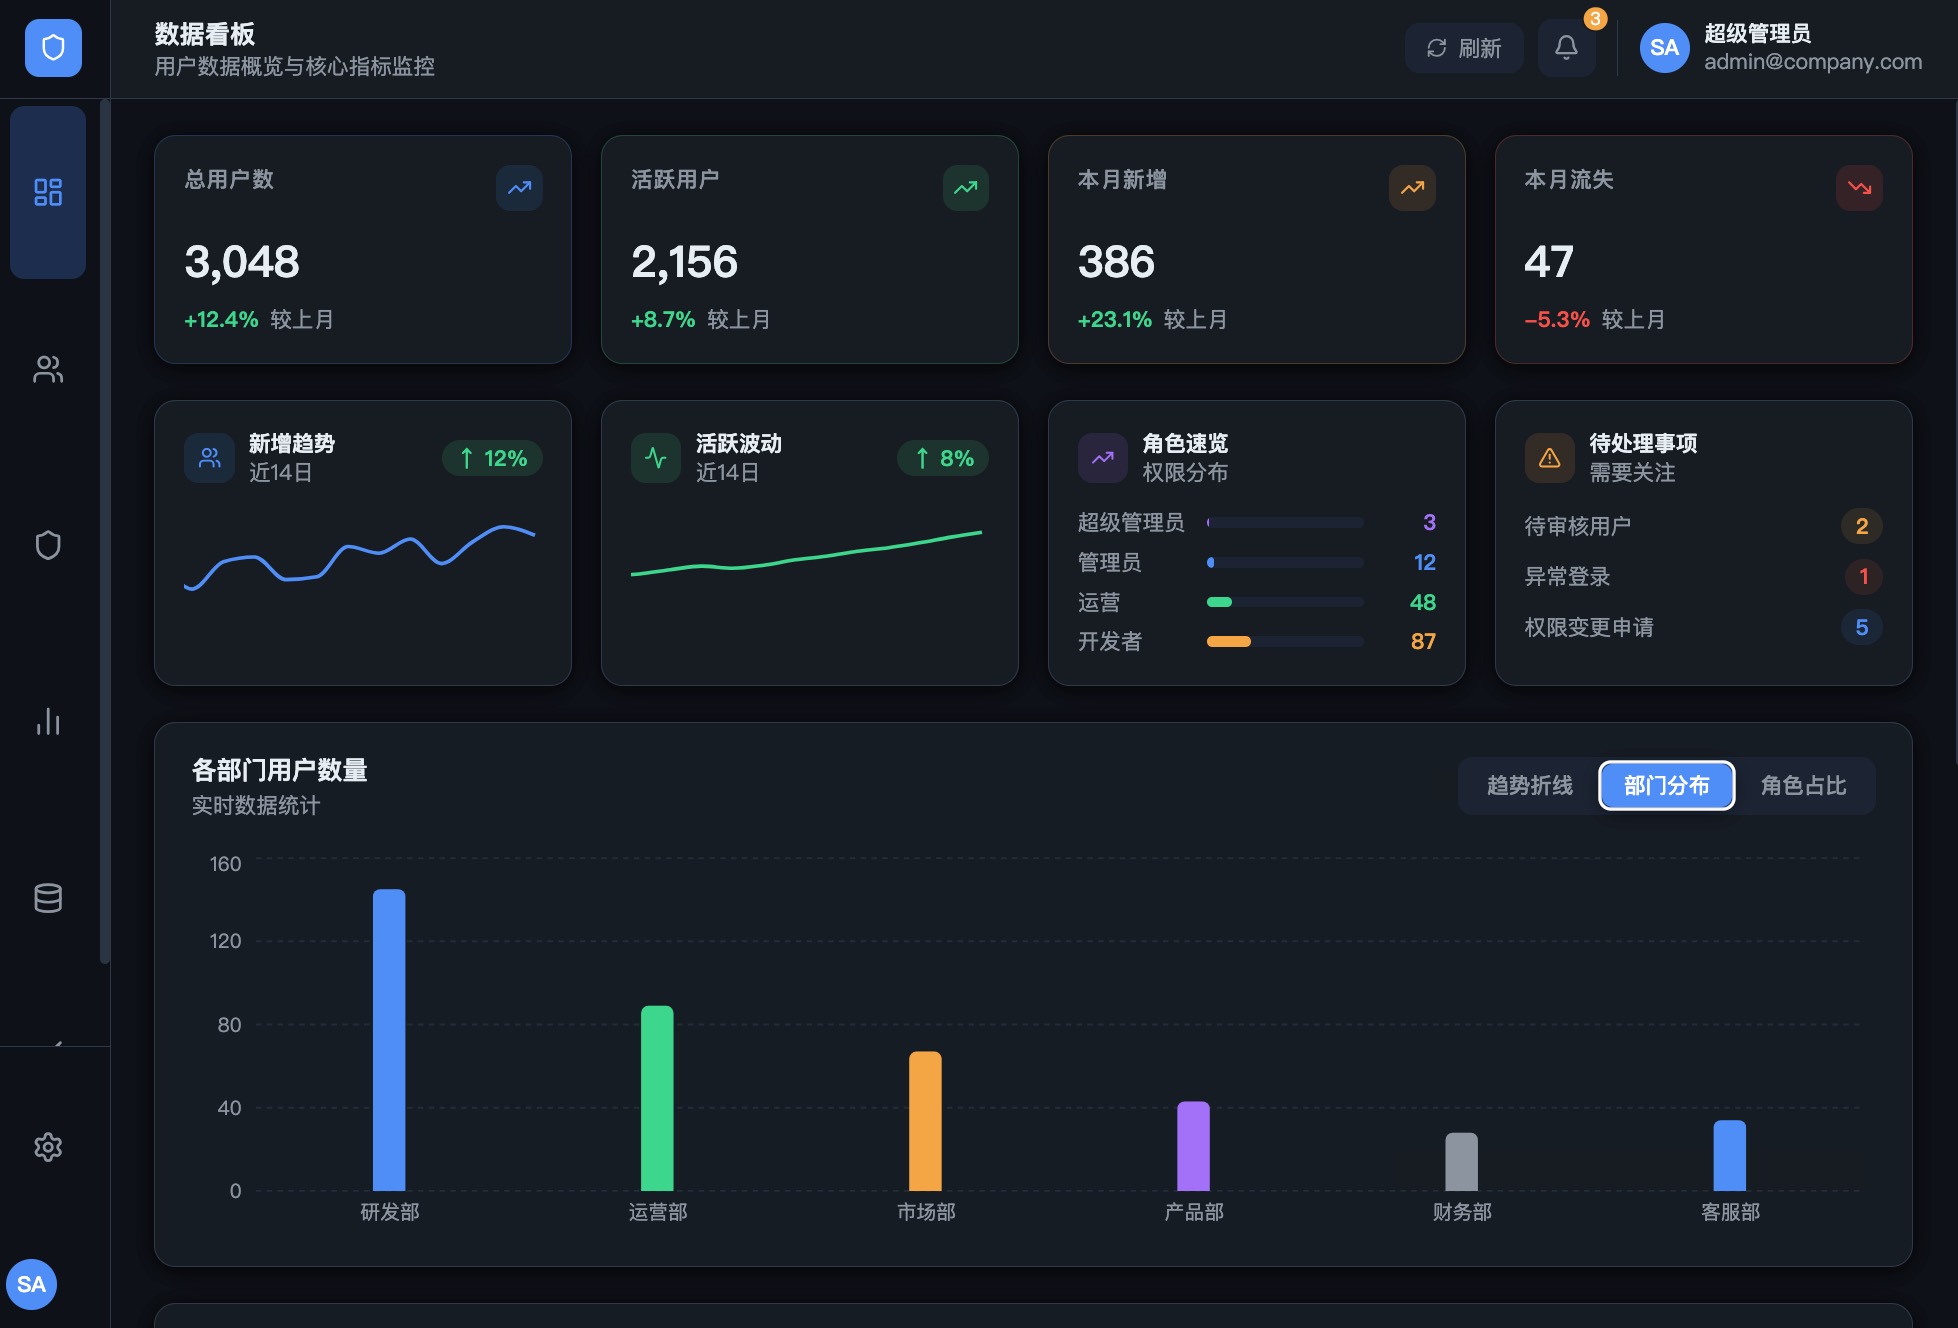Click the sidebar vertical scrollbar

[105, 531]
